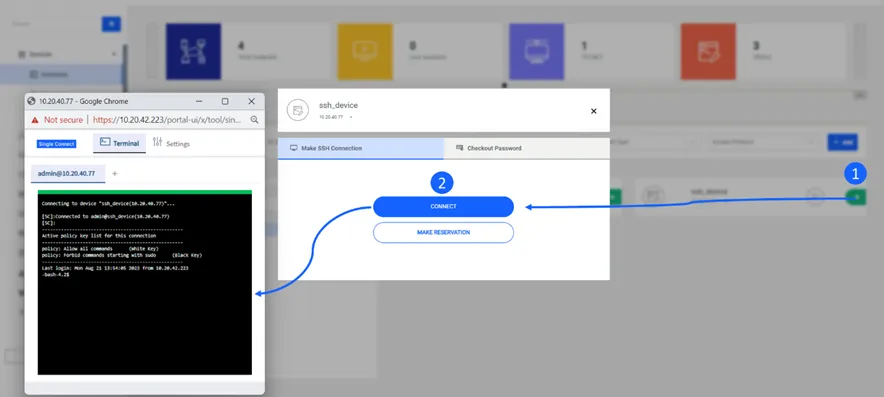This screenshot has width=884, height=397.
Task: Click the 'Allow all commands' policy line
Action: [100, 249]
